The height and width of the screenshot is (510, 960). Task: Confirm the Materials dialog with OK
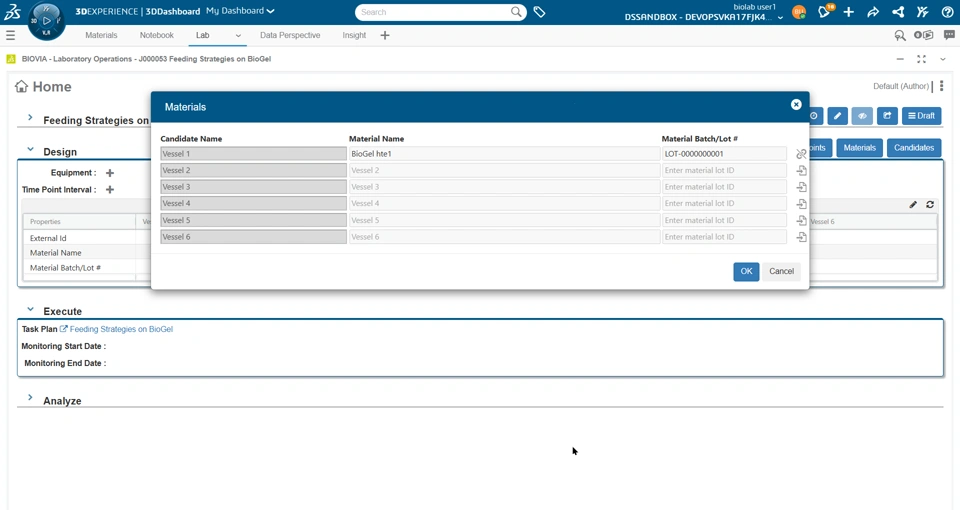tap(746, 271)
